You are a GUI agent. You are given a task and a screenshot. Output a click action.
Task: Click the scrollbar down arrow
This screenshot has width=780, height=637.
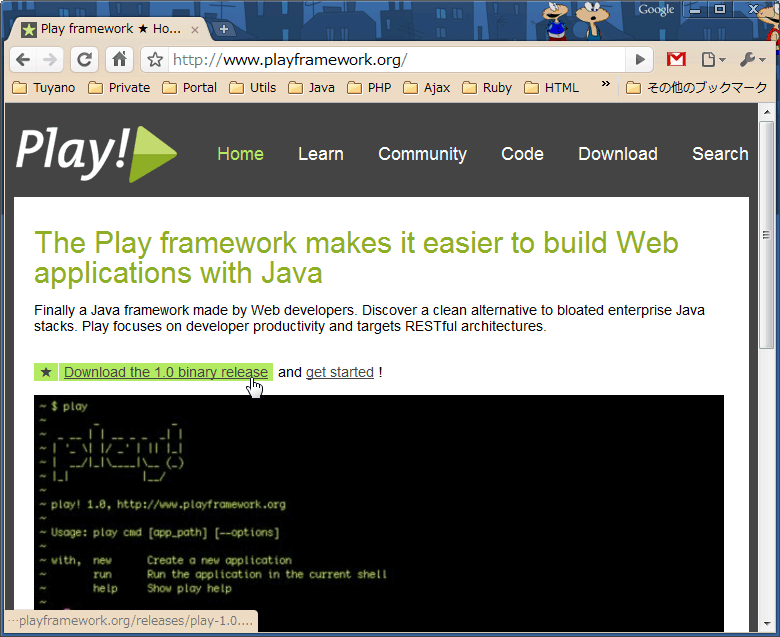tap(767, 624)
